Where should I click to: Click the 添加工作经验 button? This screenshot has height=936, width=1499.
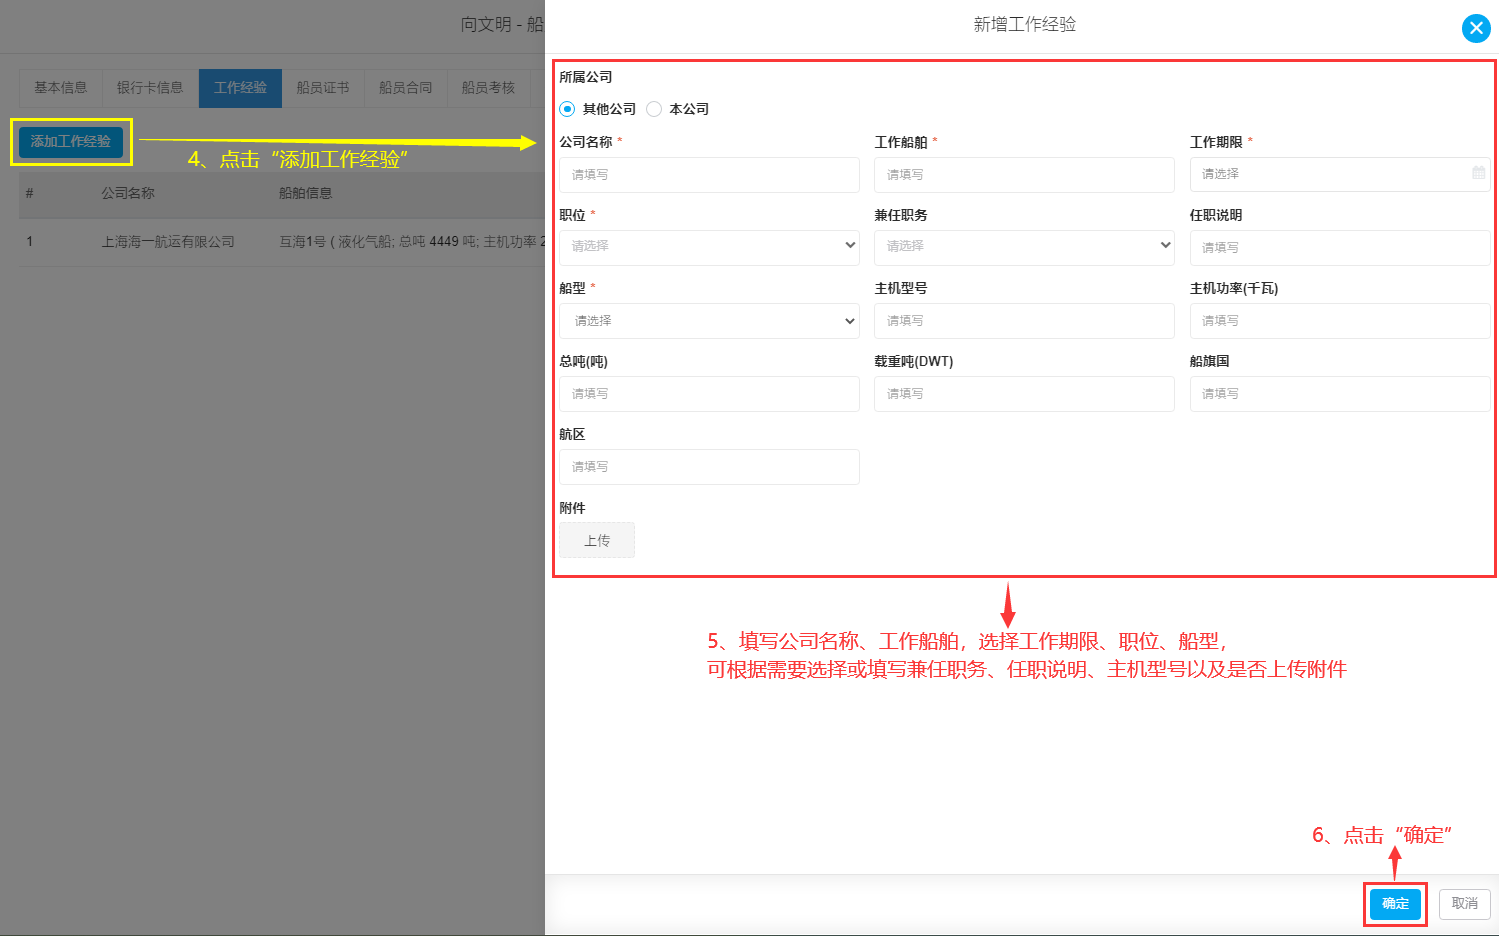tap(71, 142)
